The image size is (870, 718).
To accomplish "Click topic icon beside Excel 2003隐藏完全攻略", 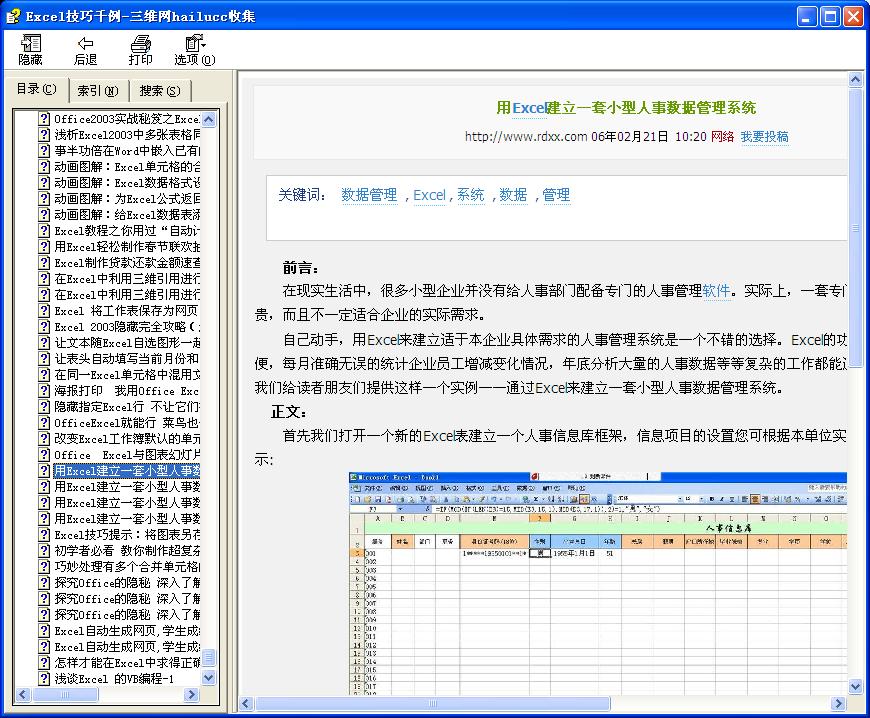I will [44, 327].
